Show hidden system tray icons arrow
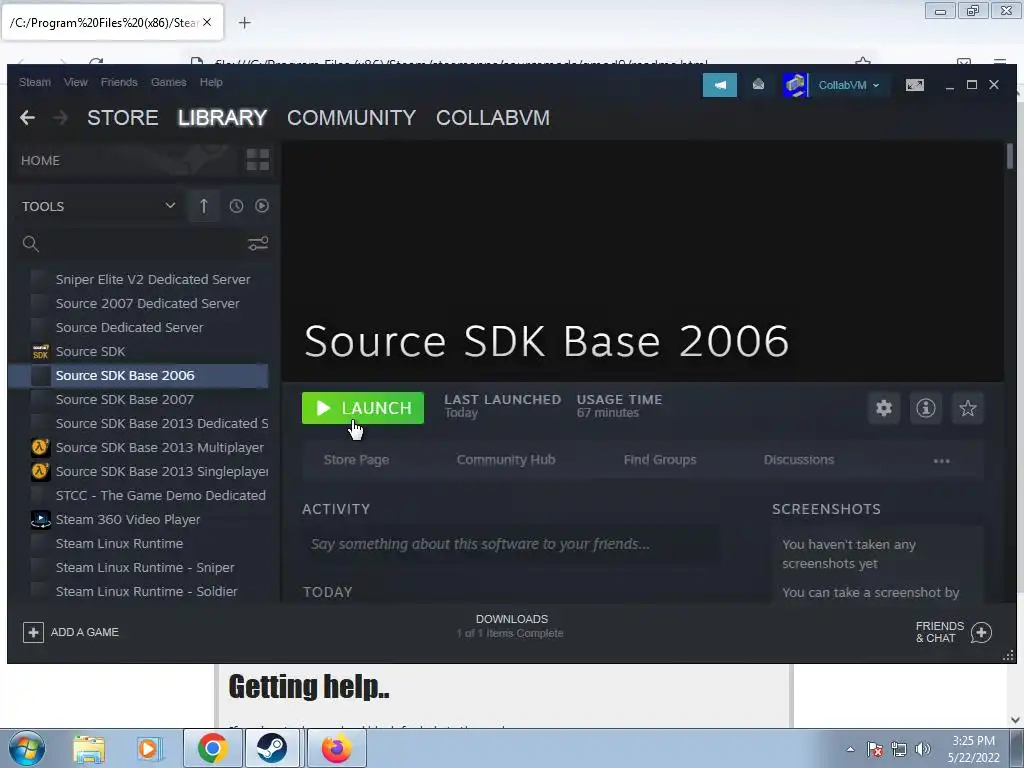 (850, 750)
